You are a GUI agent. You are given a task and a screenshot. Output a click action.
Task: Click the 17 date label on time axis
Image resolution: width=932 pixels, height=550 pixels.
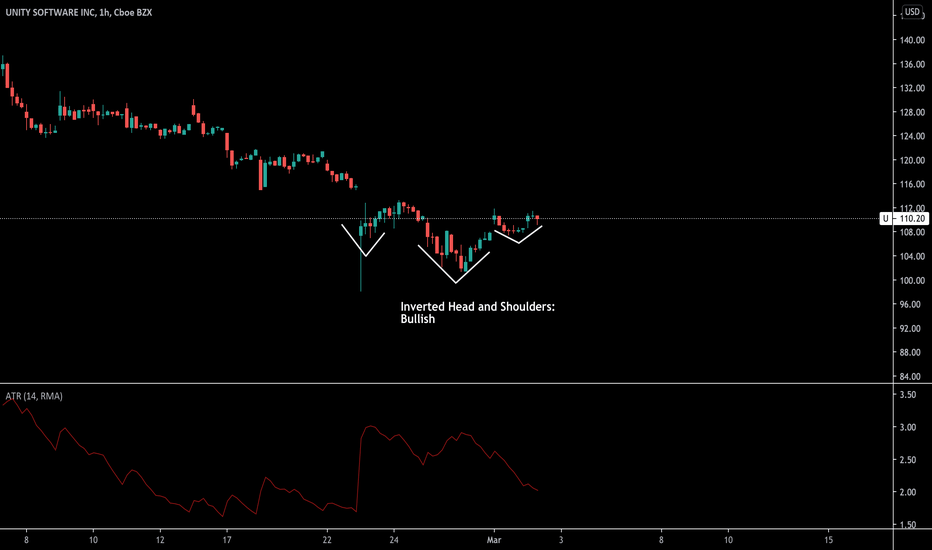click(x=226, y=540)
